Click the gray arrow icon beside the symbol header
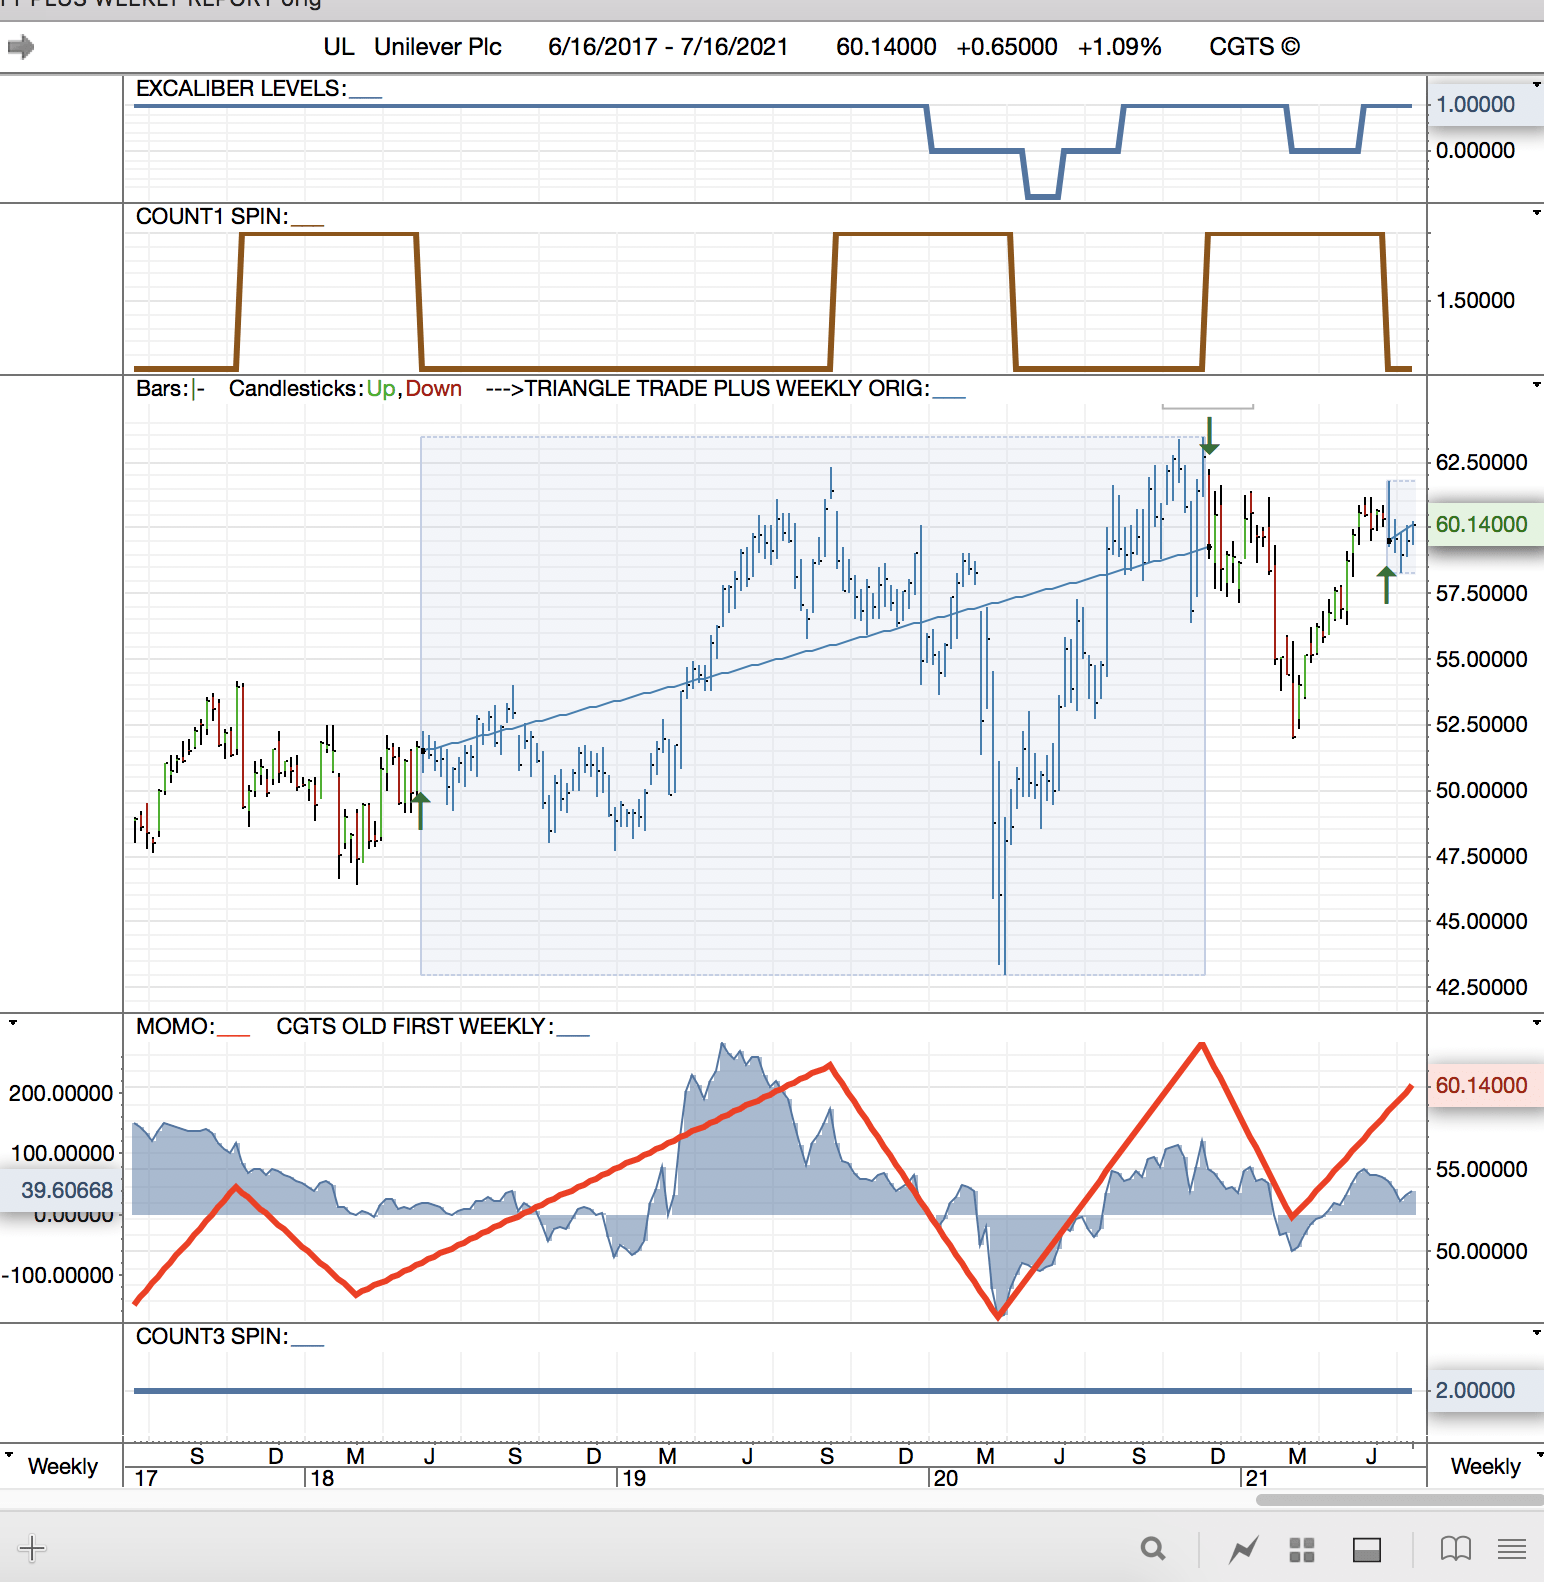This screenshot has width=1544, height=1582. [21, 47]
